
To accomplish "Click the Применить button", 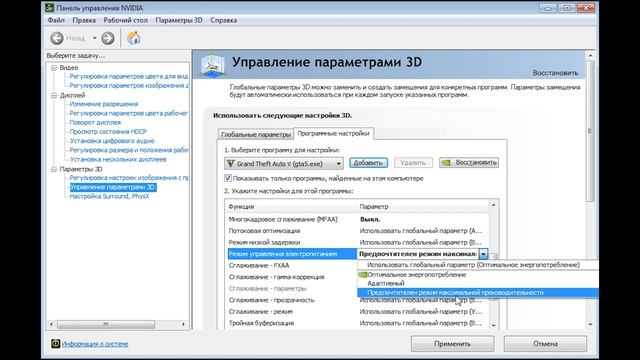I will 452,344.
